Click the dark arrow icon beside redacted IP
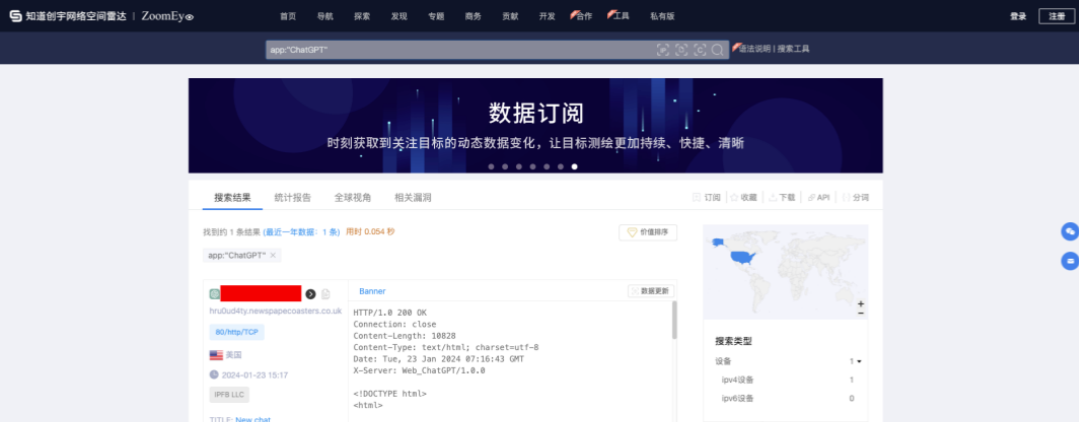The height and width of the screenshot is (422, 1079). 310,294
